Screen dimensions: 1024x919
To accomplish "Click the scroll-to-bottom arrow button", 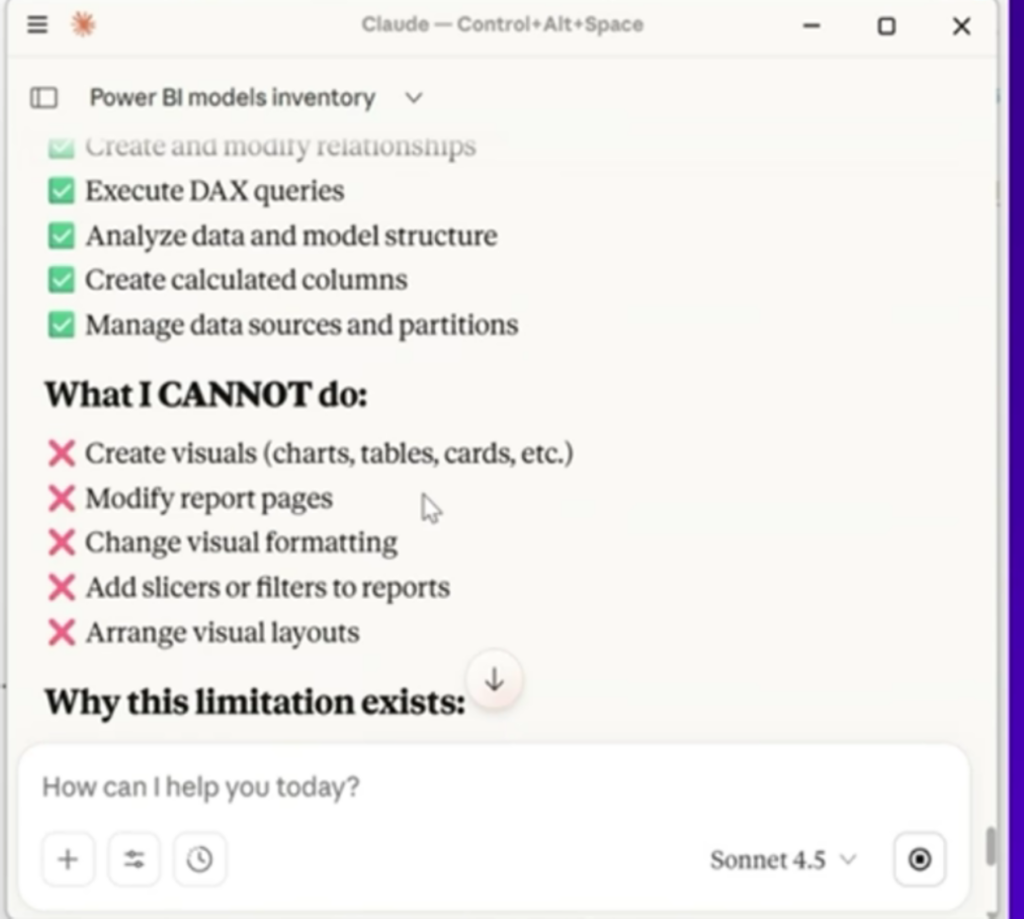I will pyautogui.click(x=494, y=680).
